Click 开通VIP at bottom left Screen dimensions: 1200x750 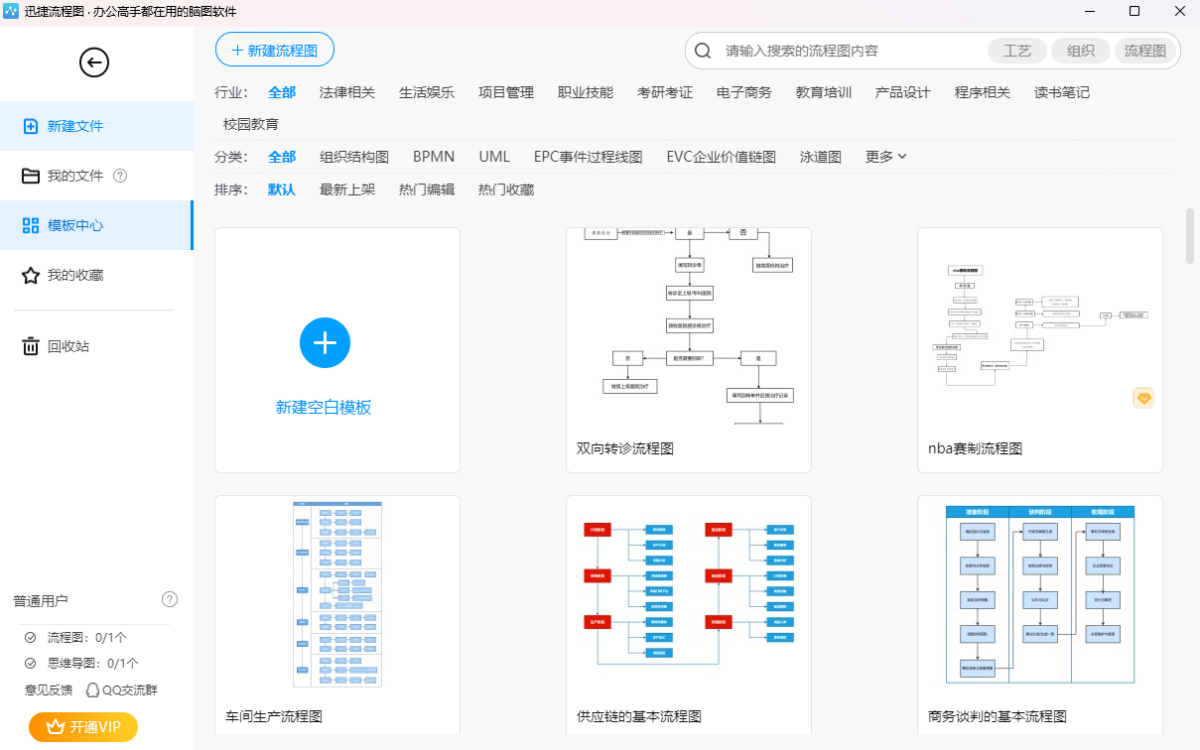(x=83, y=727)
